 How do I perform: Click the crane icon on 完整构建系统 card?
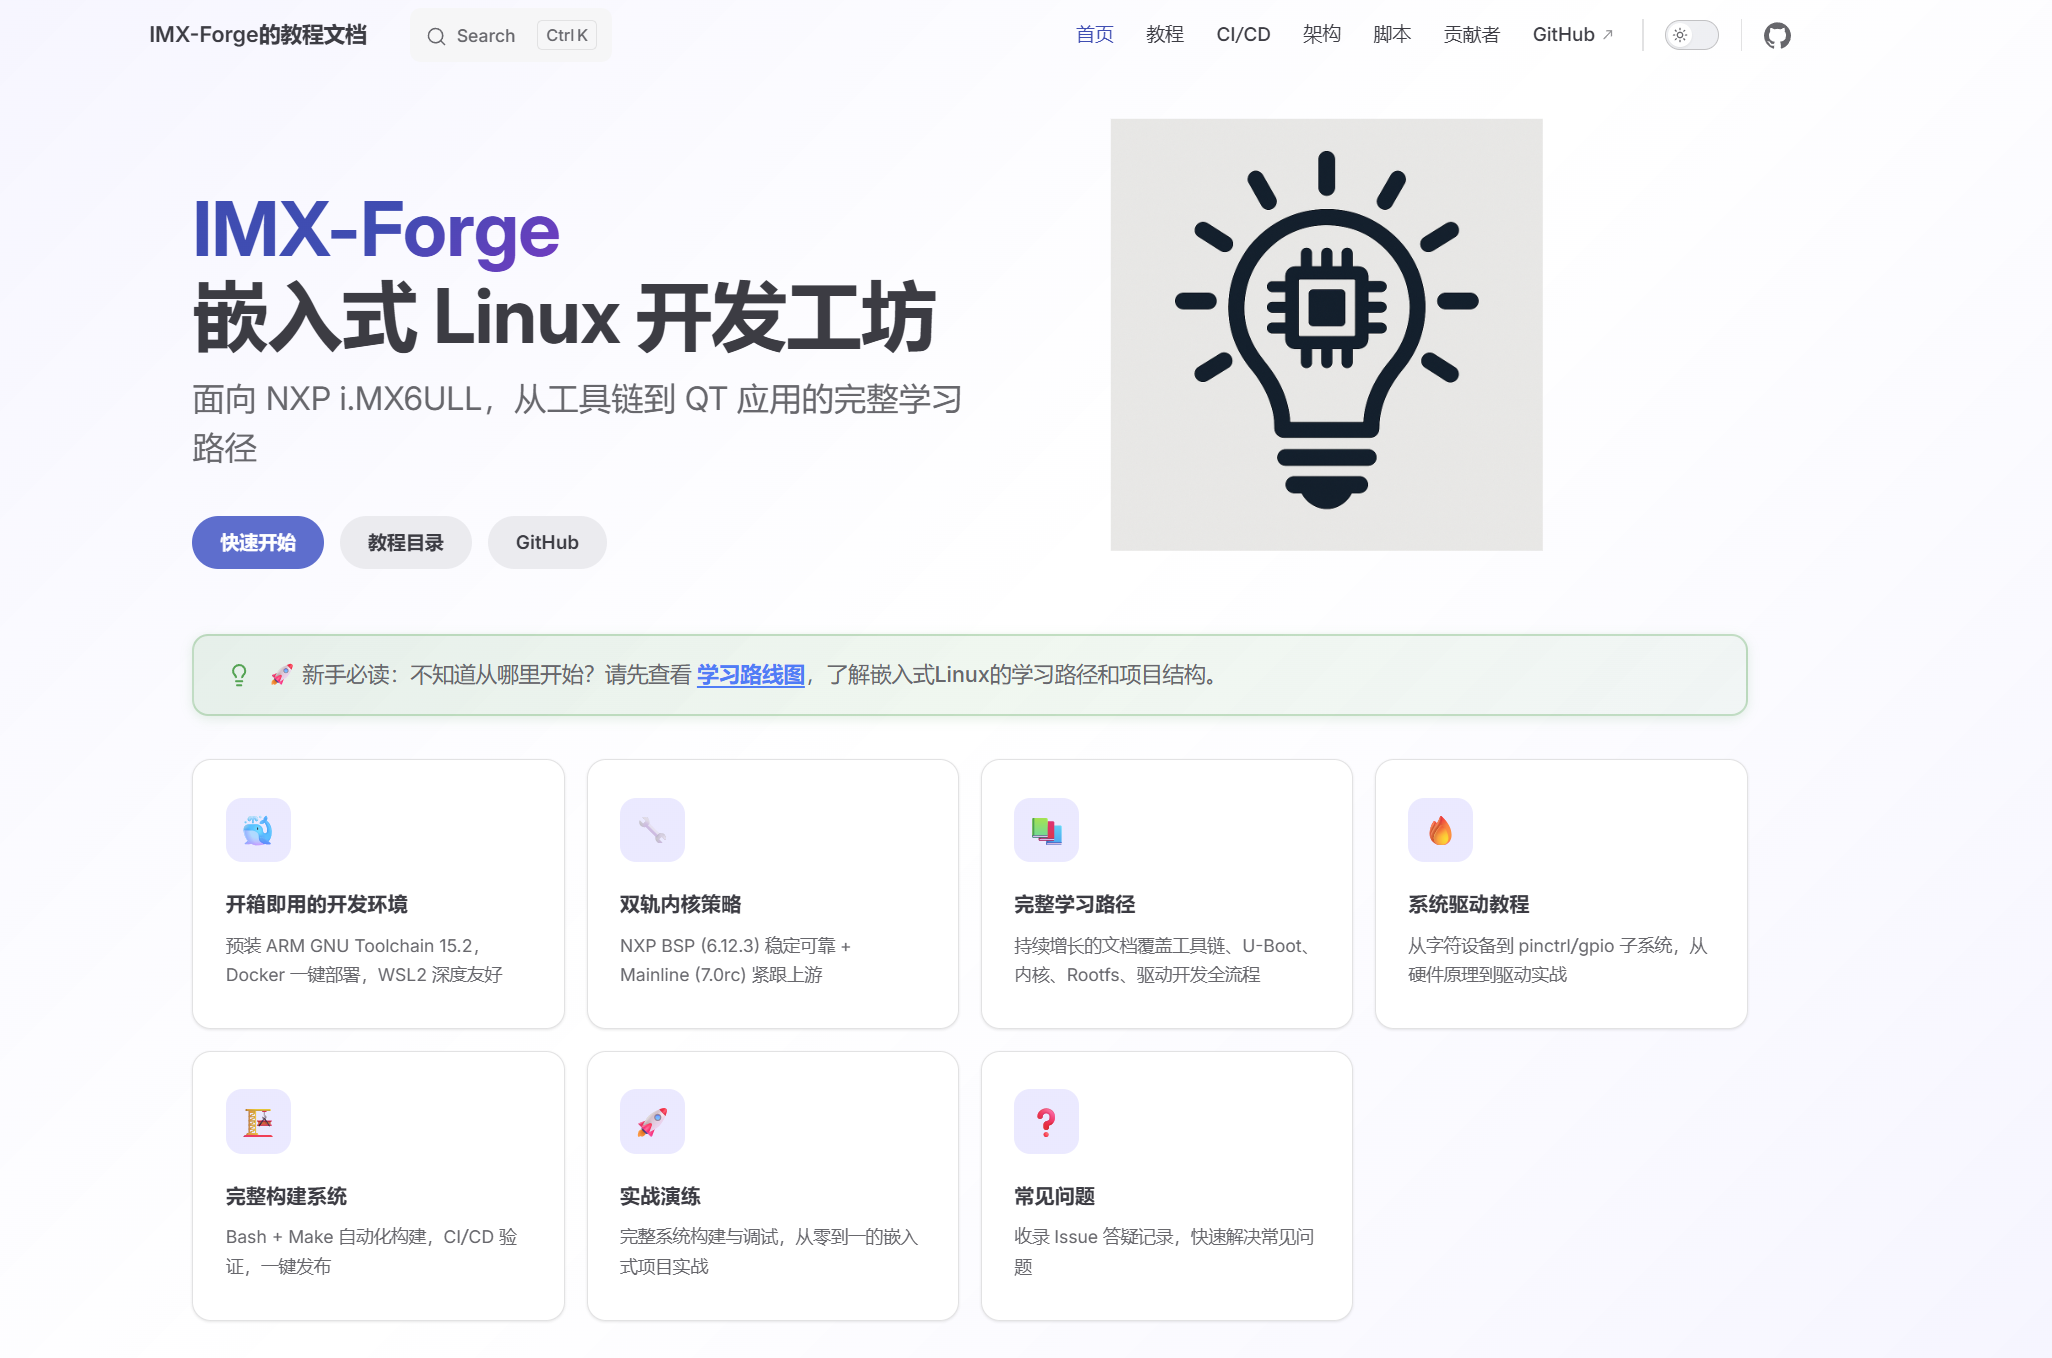click(x=258, y=1121)
